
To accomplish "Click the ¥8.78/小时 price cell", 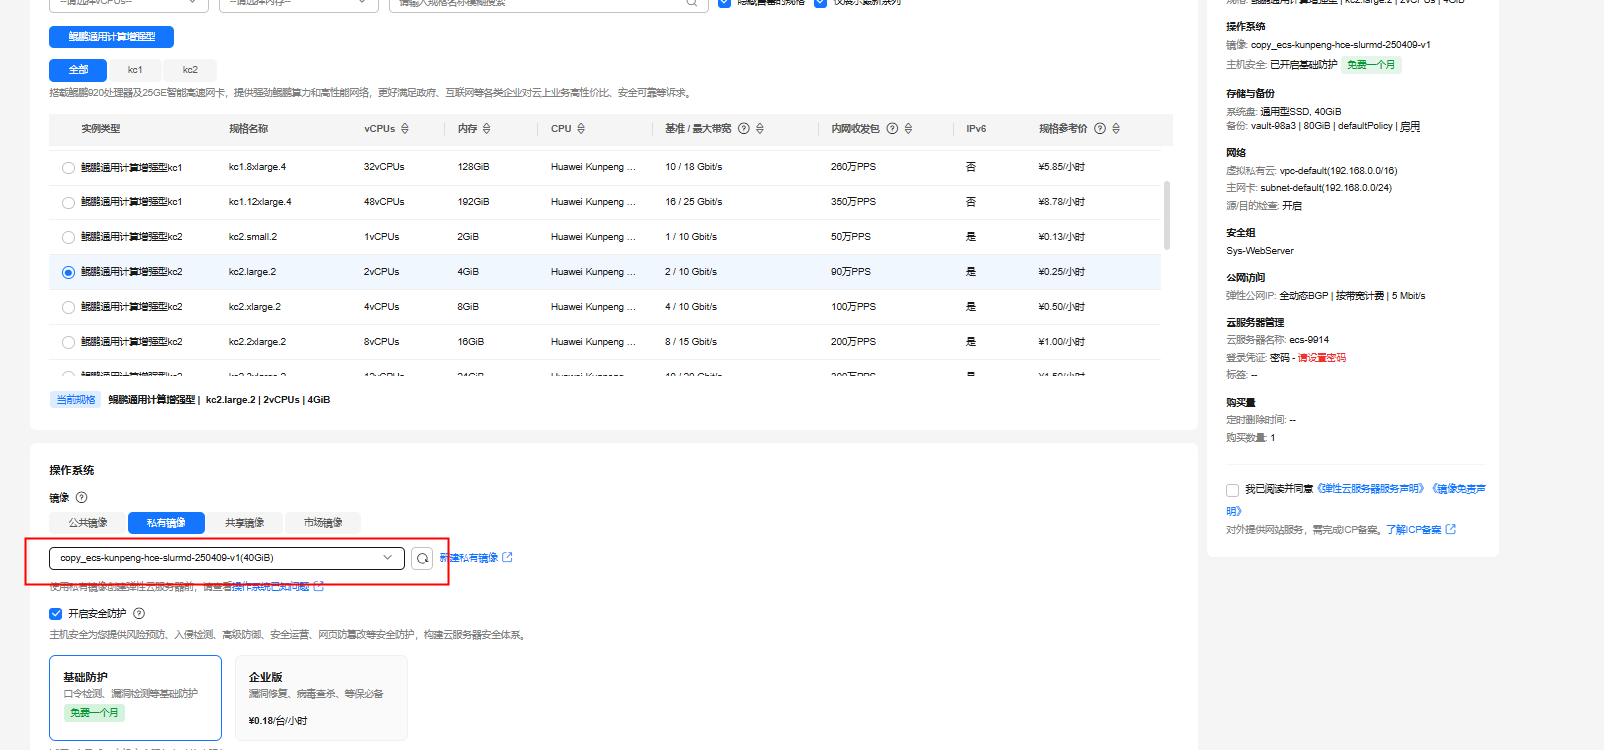I will (1062, 202).
